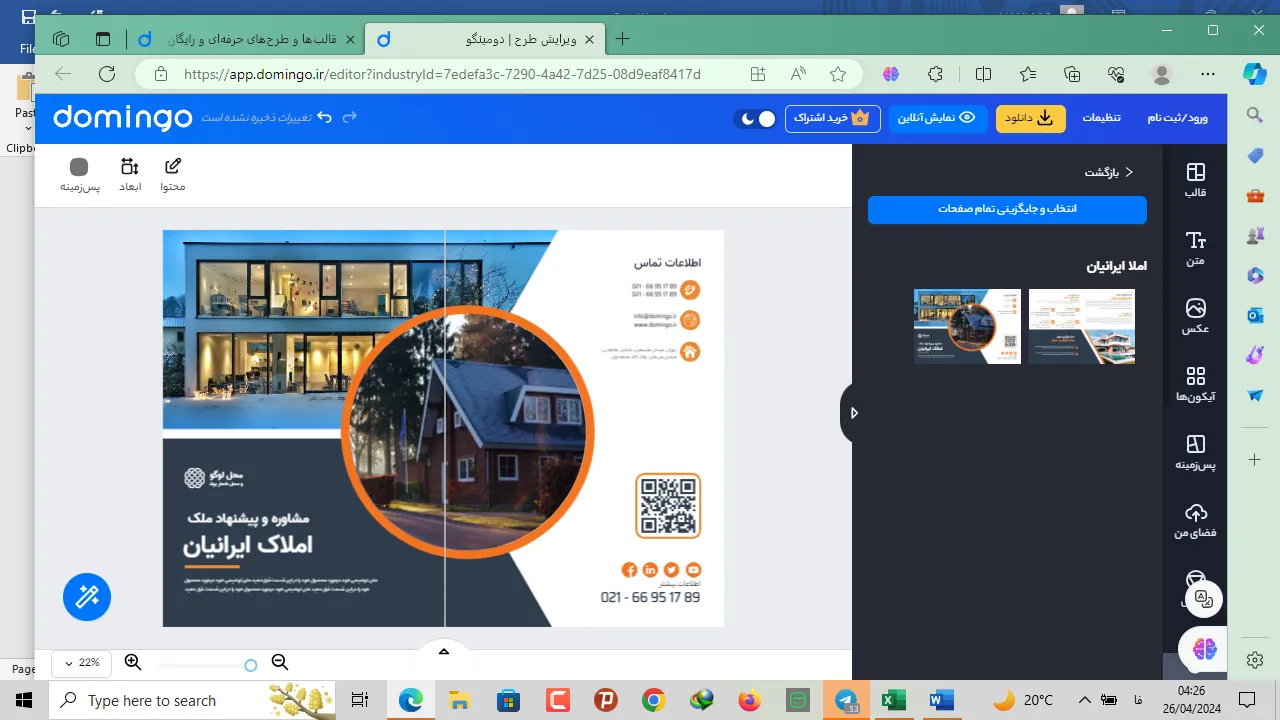
Task: Click the browser refresh button
Action: coord(107,74)
